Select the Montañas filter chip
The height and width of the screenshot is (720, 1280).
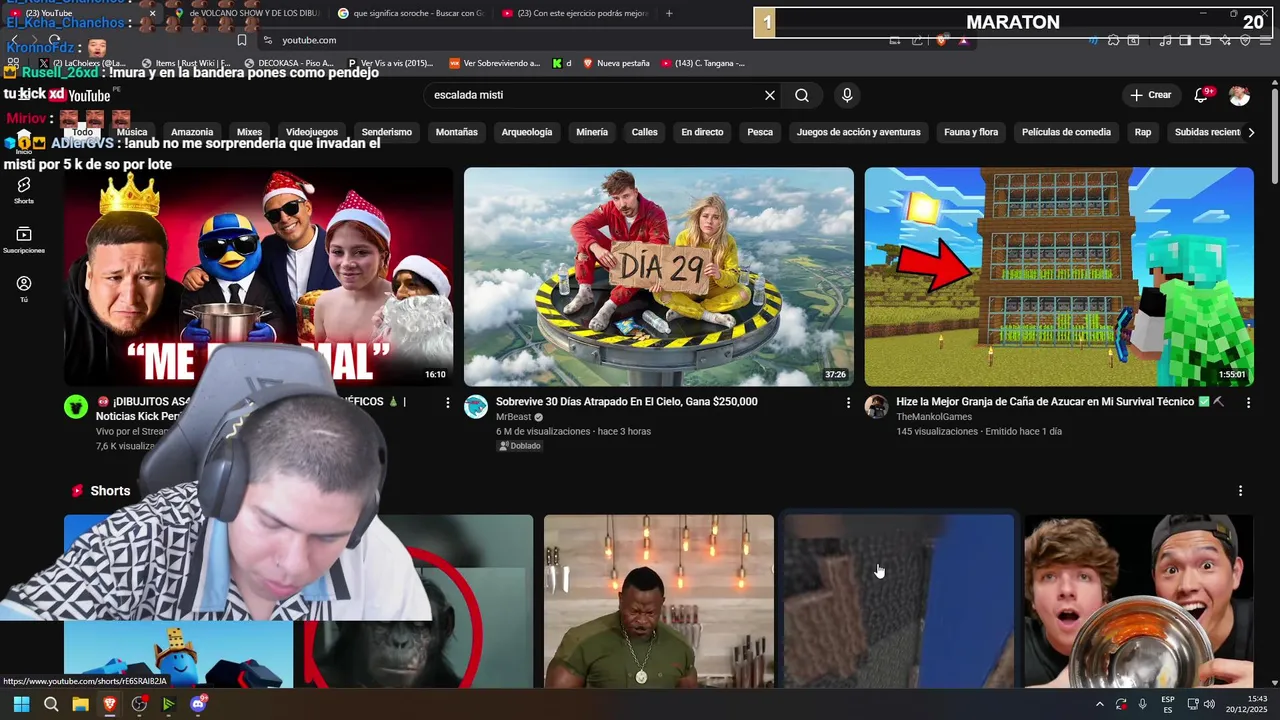tap(457, 132)
